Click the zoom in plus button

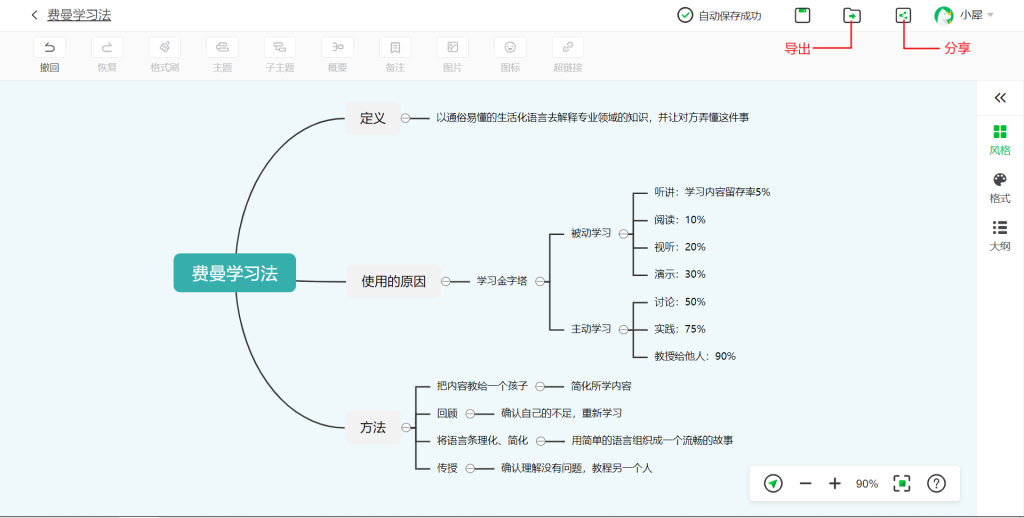pyautogui.click(x=835, y=483)
